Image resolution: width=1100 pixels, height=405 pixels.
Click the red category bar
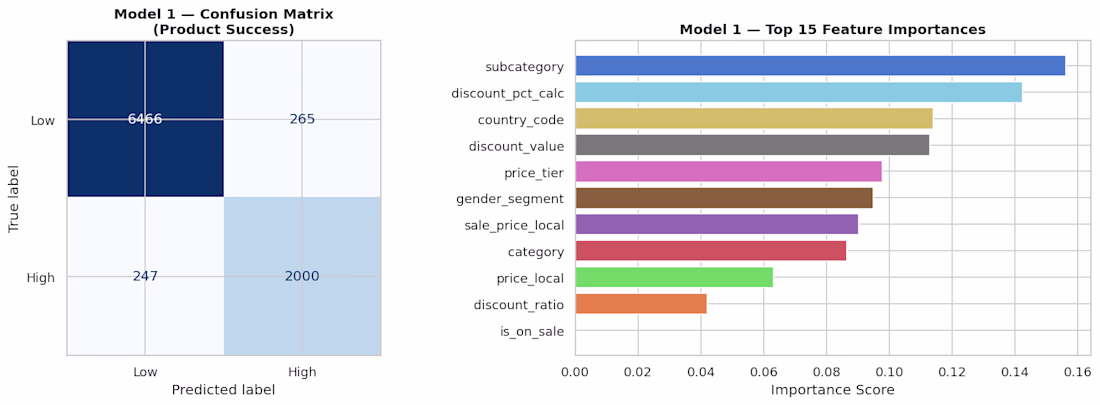pos(710,251)
